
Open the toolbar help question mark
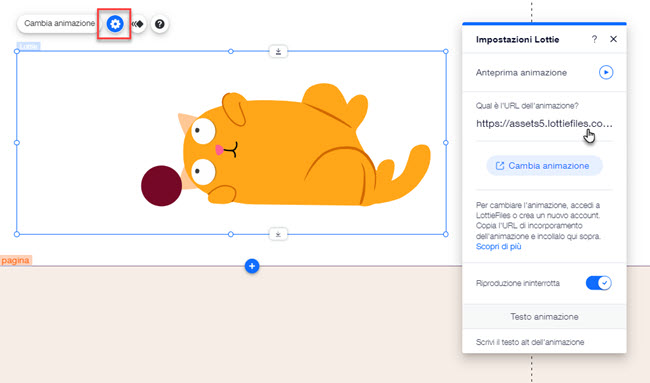(x=160, y=24)
